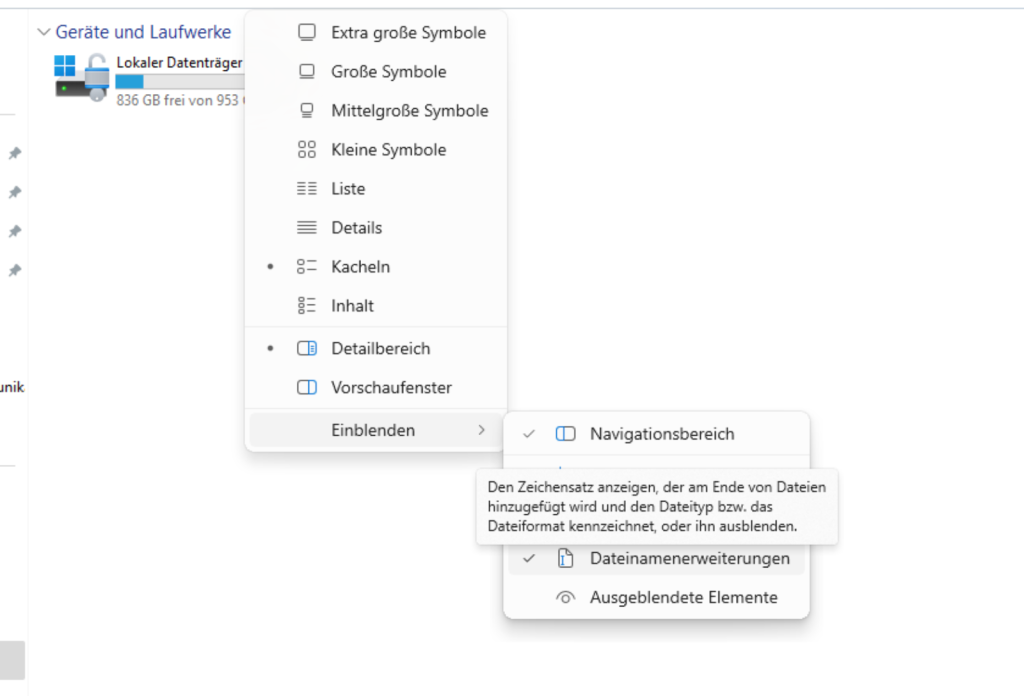Disable Dateinamenerweiterungen visibility
1024x696 pixels.
coord(530,558)
